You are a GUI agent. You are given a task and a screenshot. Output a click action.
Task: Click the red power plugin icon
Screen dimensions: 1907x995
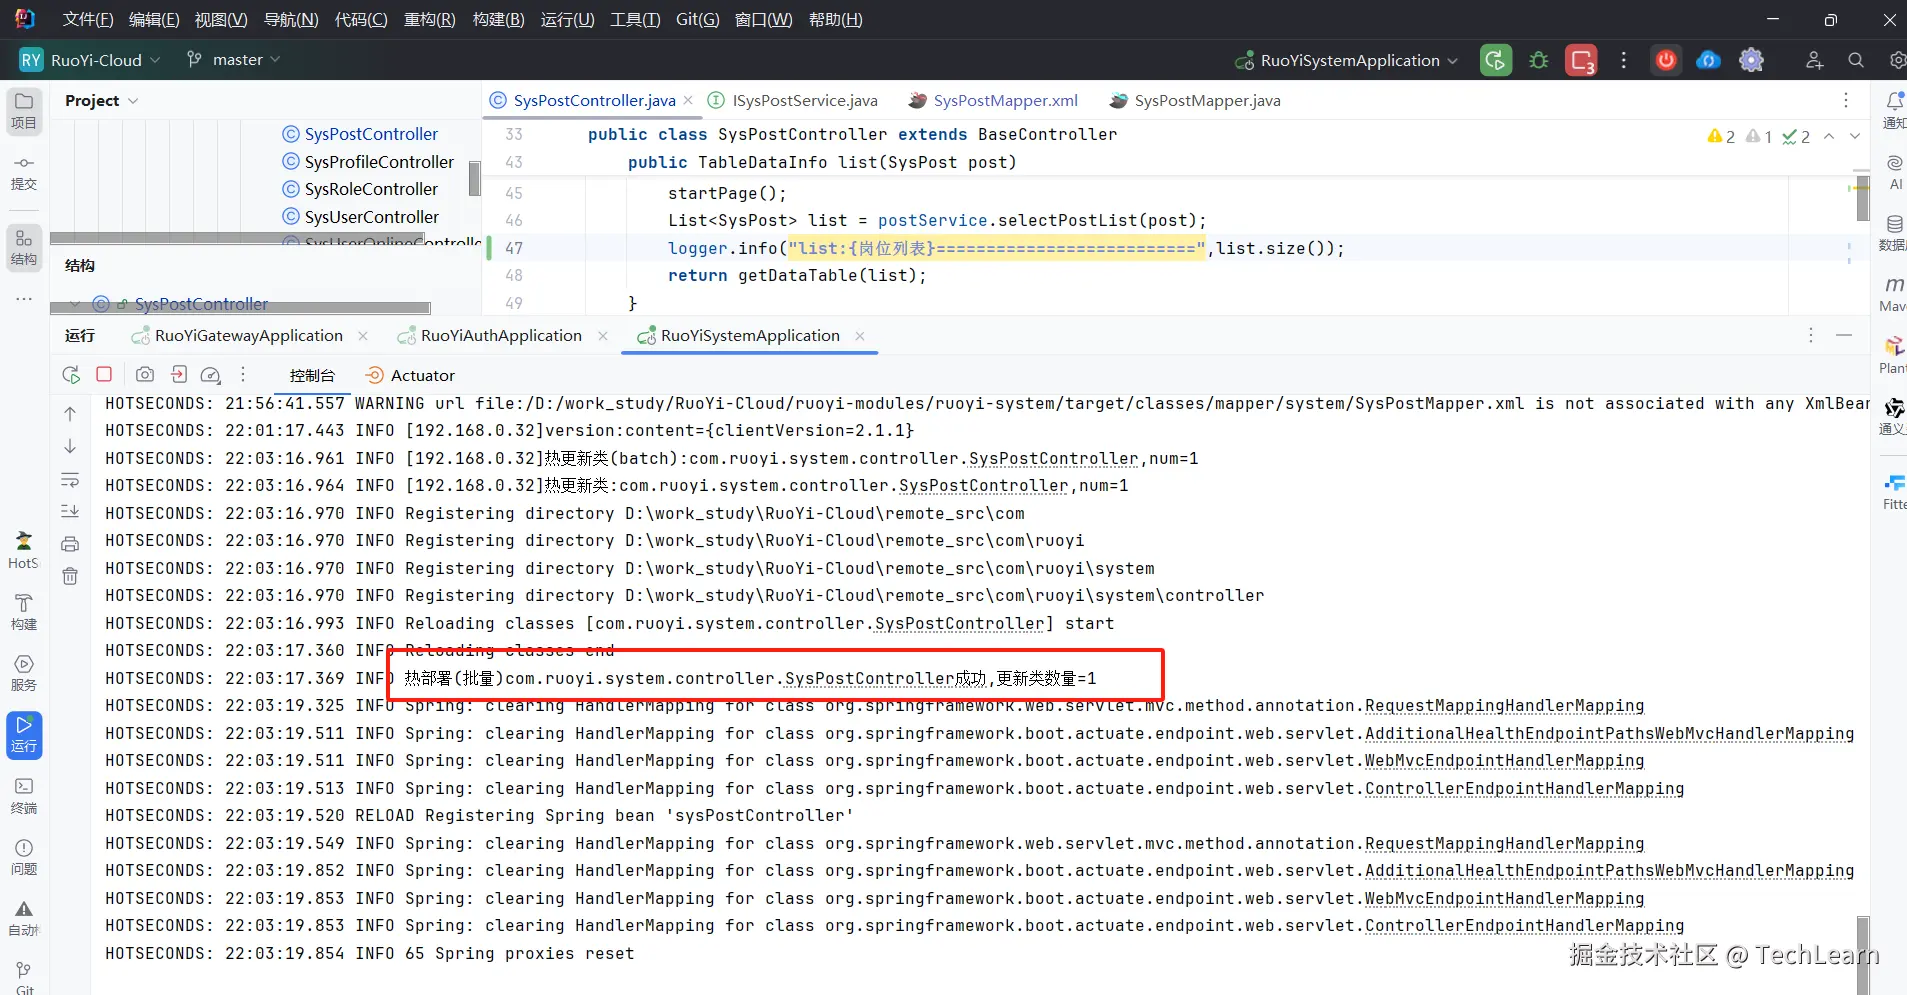pos(1666,60)
